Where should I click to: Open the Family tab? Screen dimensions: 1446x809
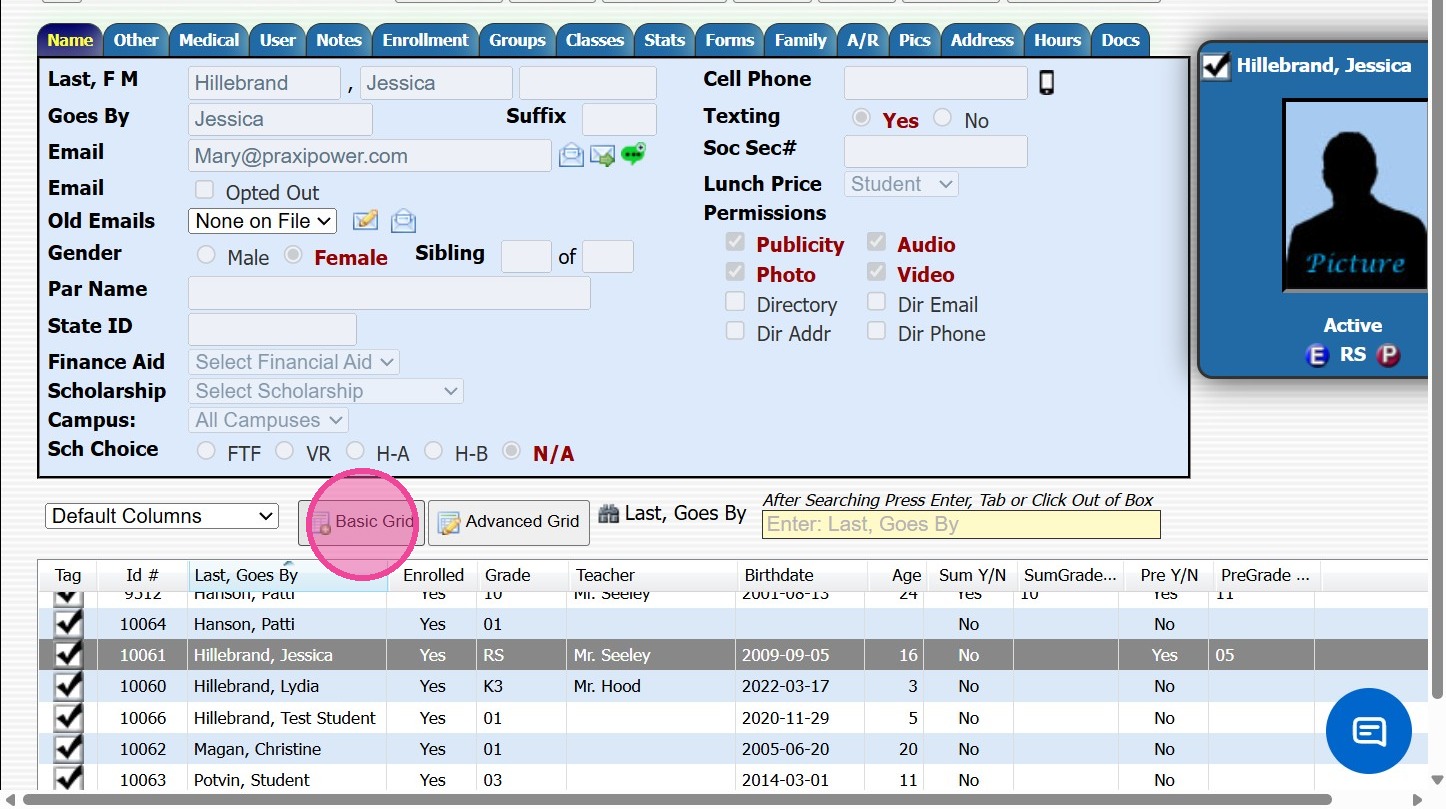coord(800,40)
